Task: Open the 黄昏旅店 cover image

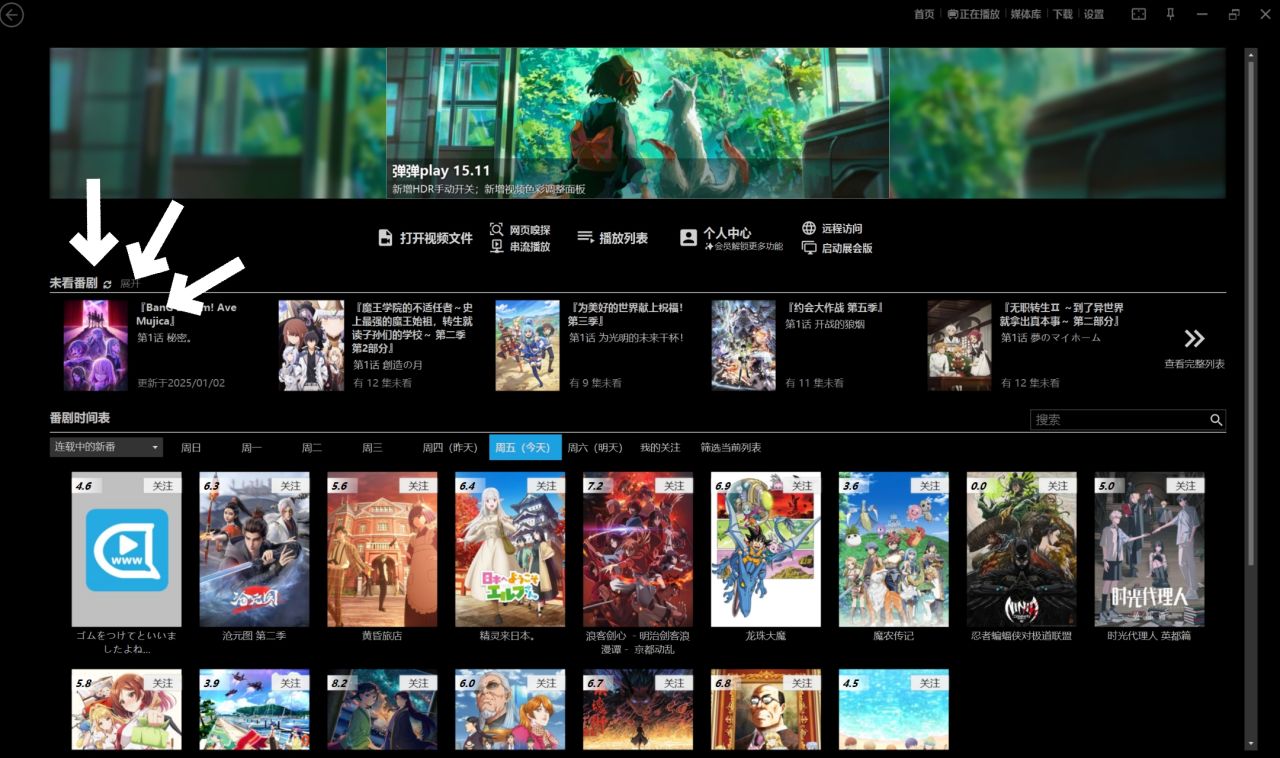Action: (383, 549)
